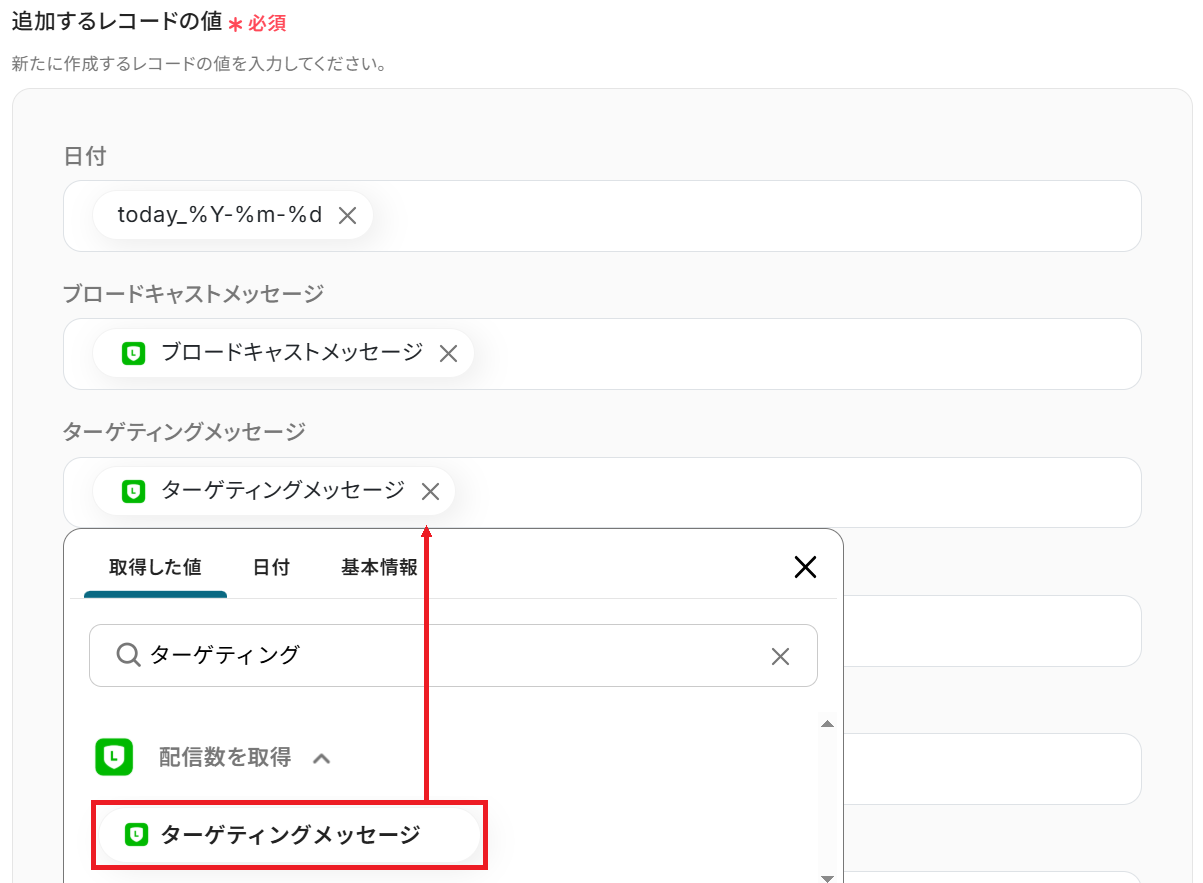1203x883 pixels.
Task: Close the value picker popup
Action: coord(805,568)
